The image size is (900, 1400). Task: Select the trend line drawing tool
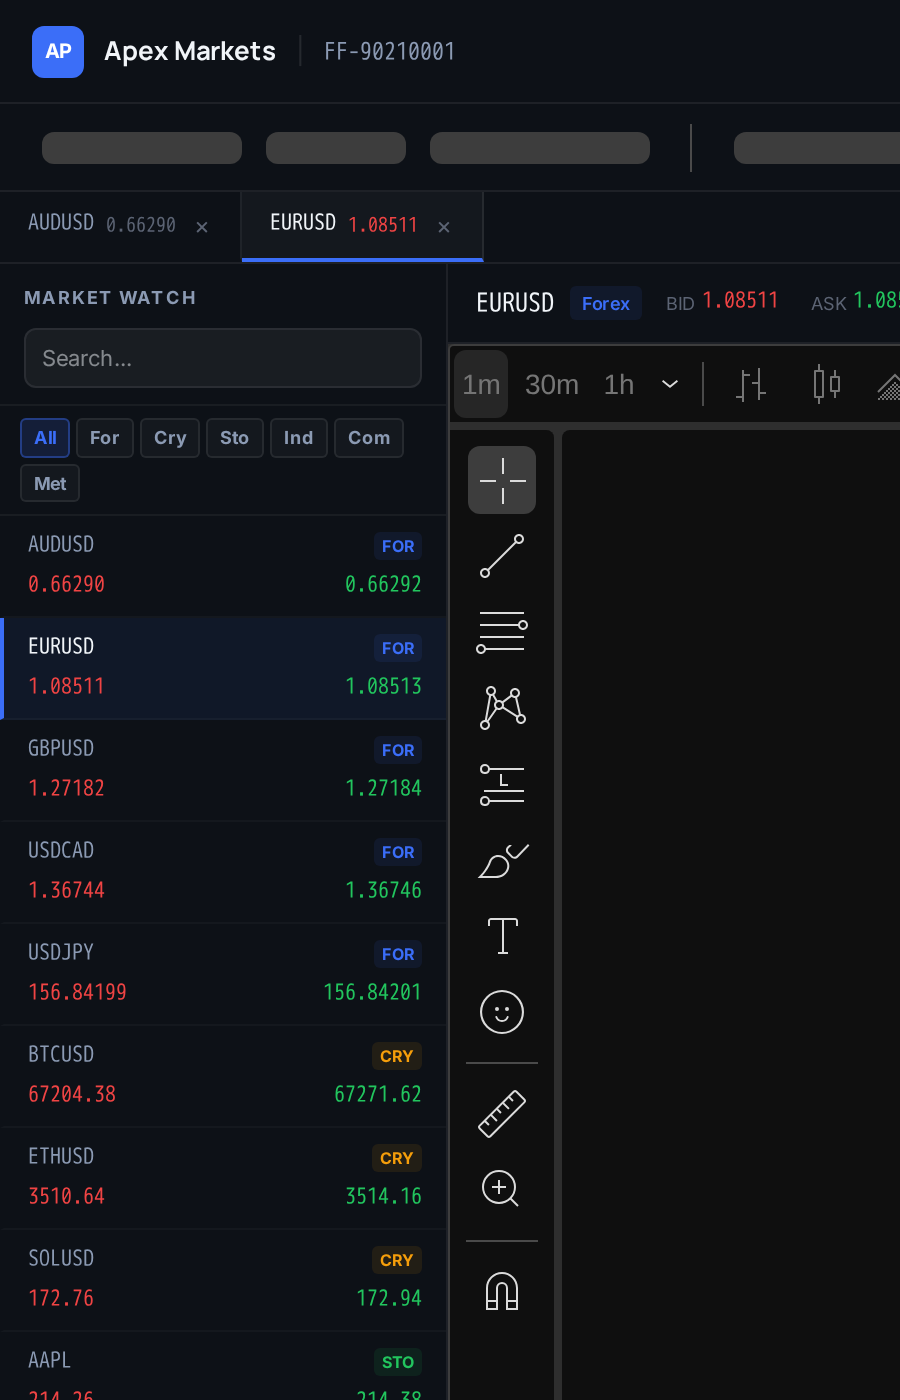tap(502, 556)
